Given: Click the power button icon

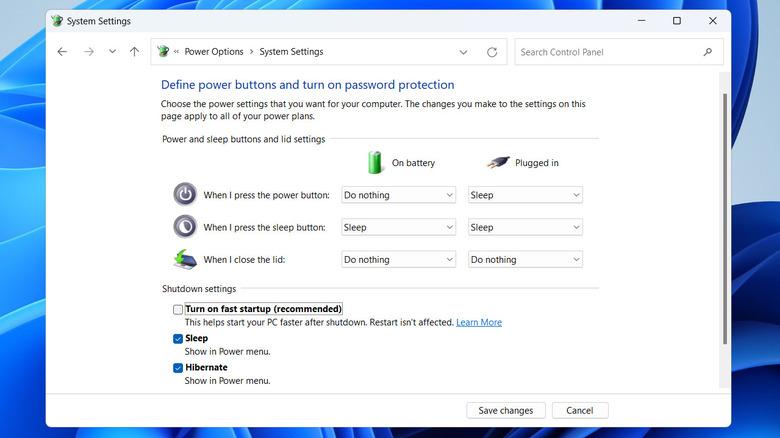Looking at the screenshot, I should coord(185,195).
